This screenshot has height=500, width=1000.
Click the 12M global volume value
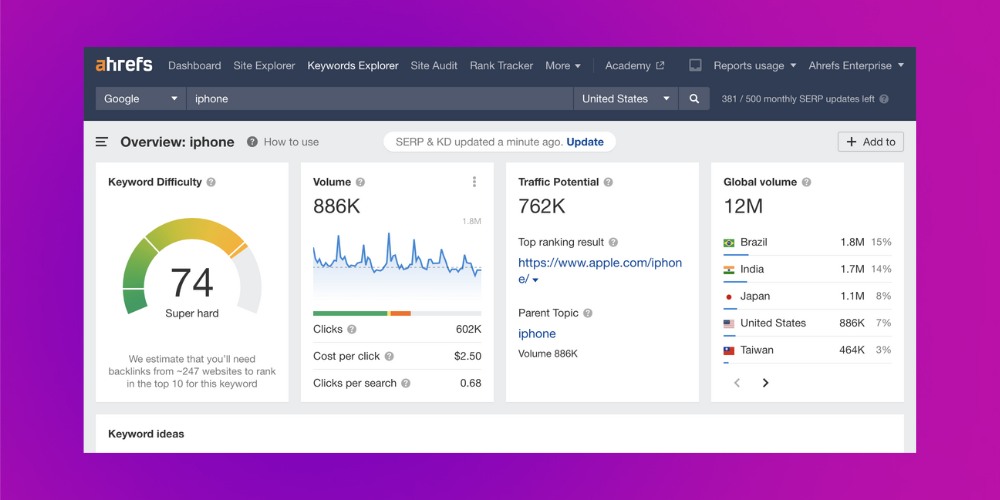743,206
